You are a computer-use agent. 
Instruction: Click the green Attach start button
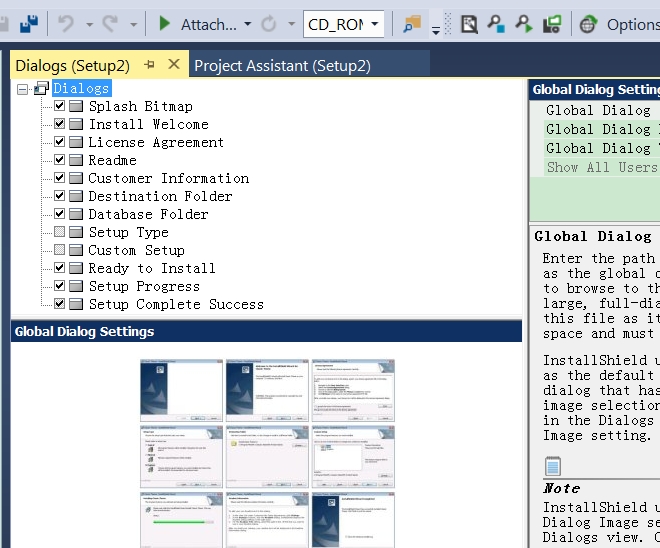(x=165, y=24)
